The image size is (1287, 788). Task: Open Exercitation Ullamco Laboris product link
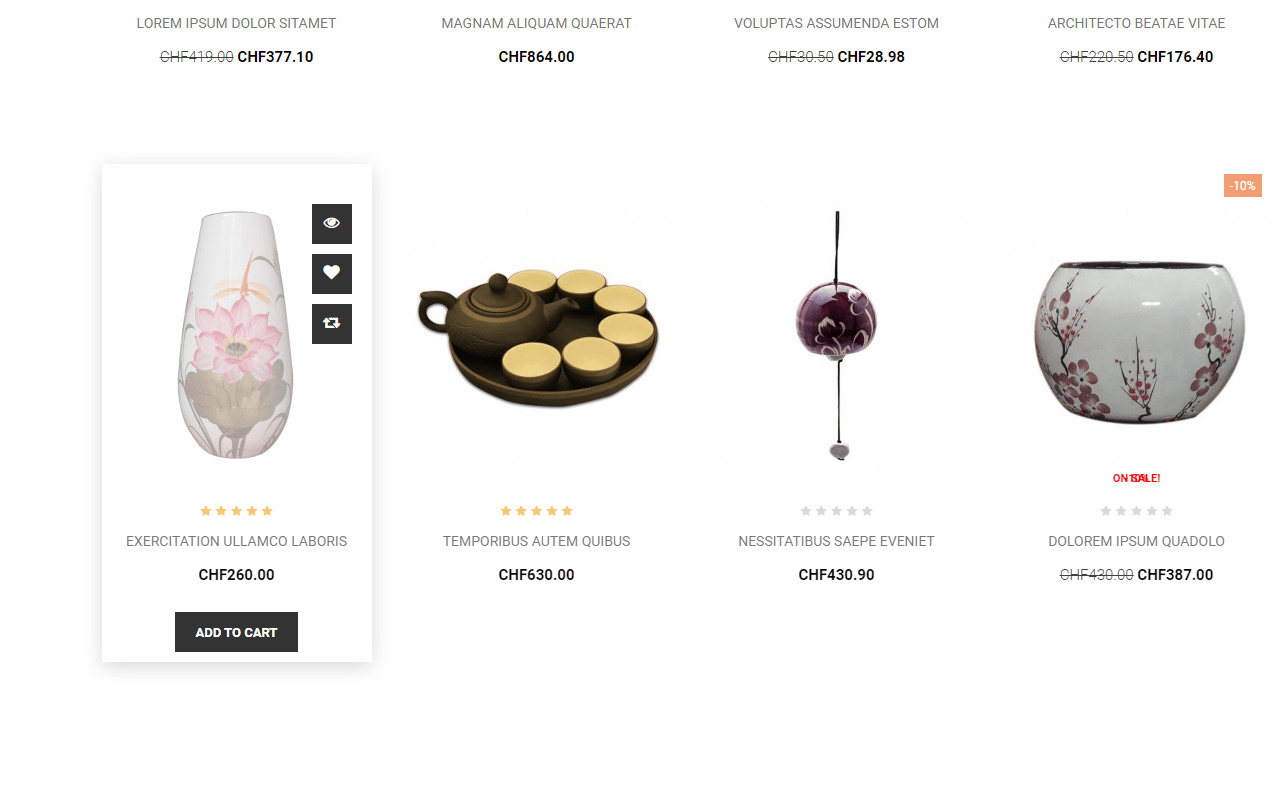pyautogui.click(x=237, y=541)
